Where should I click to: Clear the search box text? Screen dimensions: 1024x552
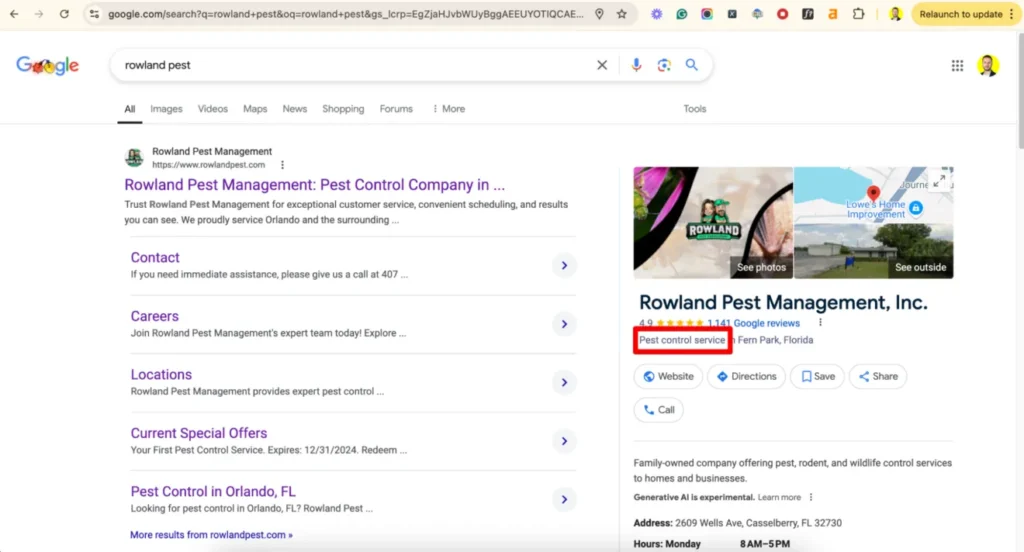coord(602,65)
